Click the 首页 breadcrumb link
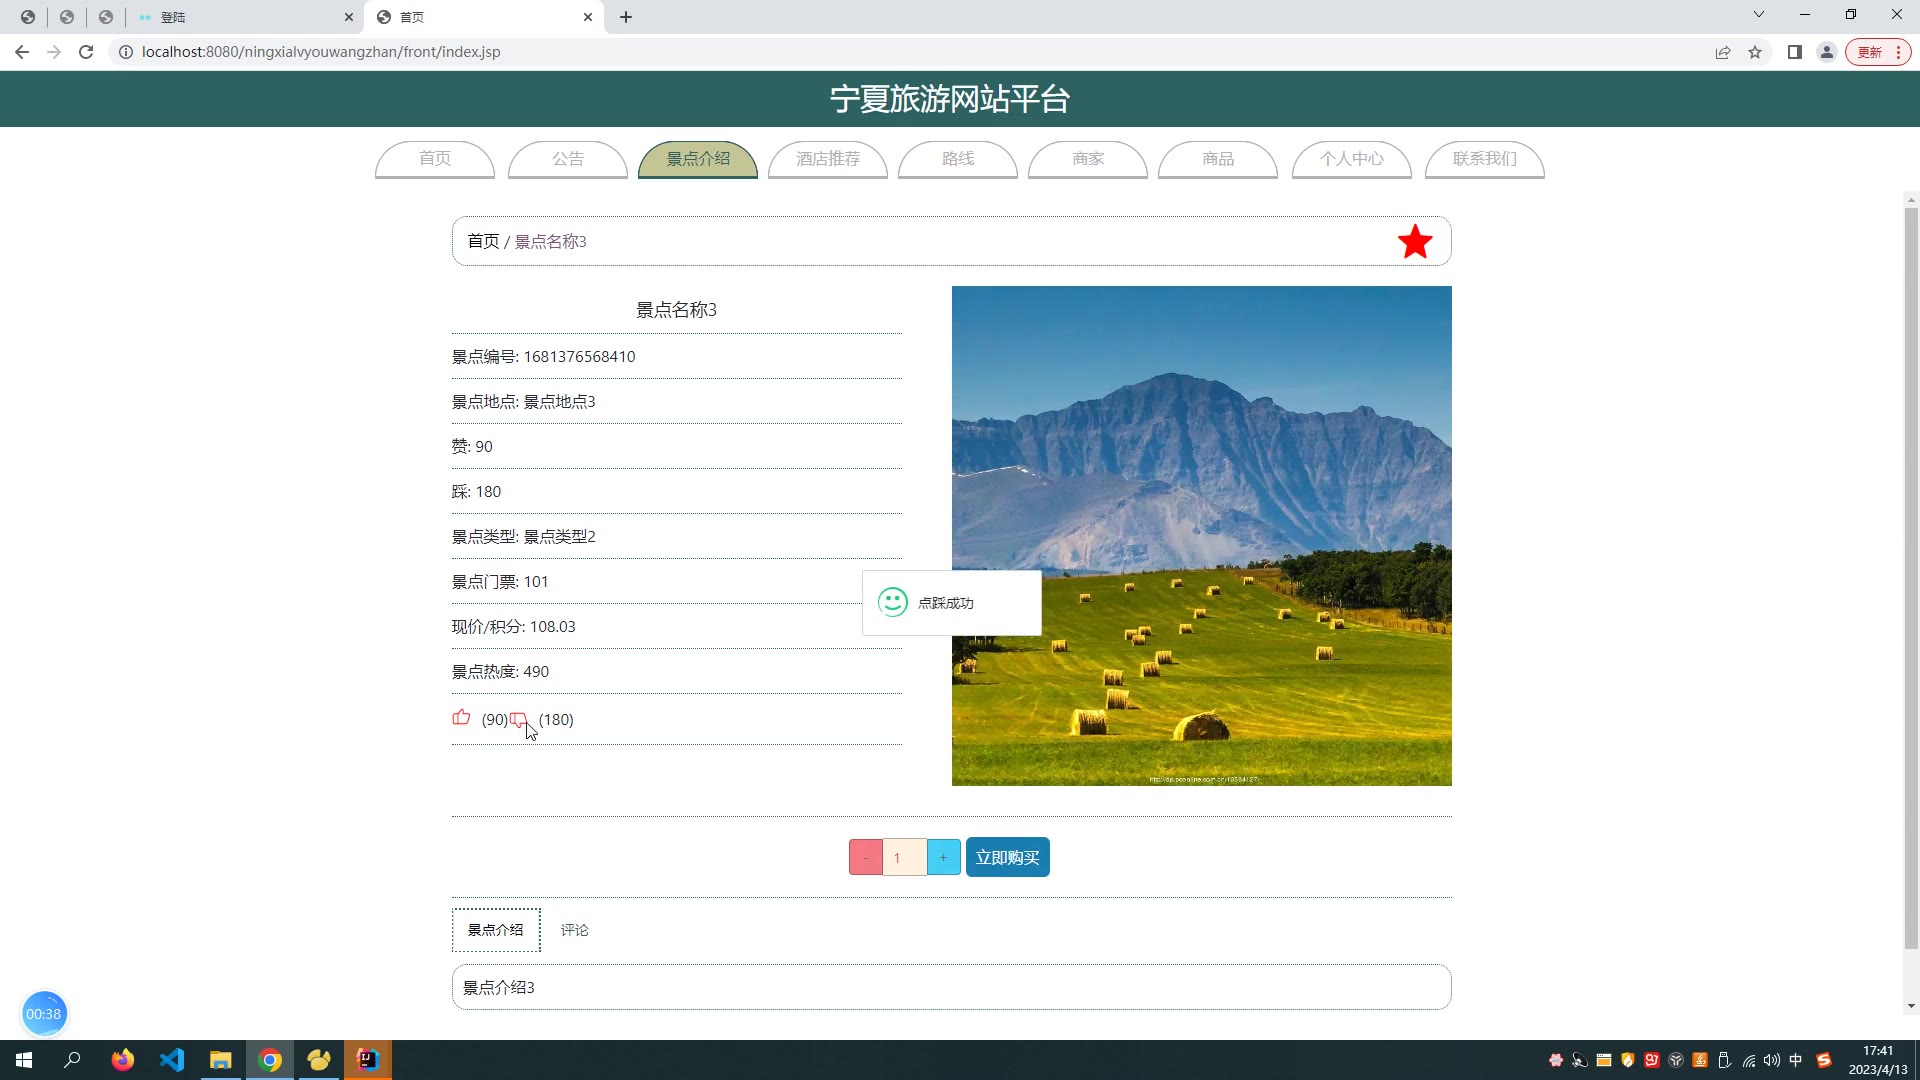 tap(483, 241)
